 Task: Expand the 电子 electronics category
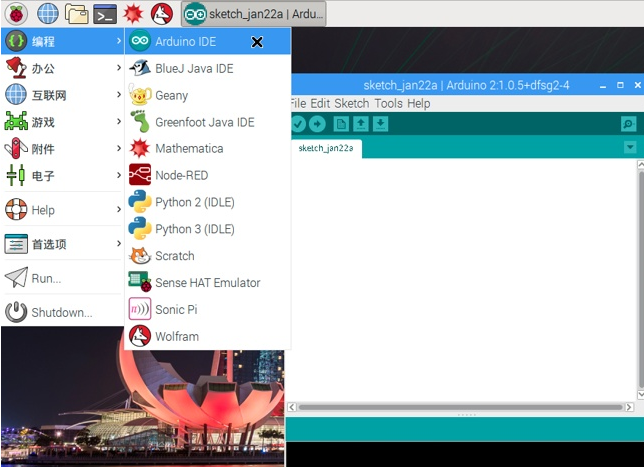63,176
